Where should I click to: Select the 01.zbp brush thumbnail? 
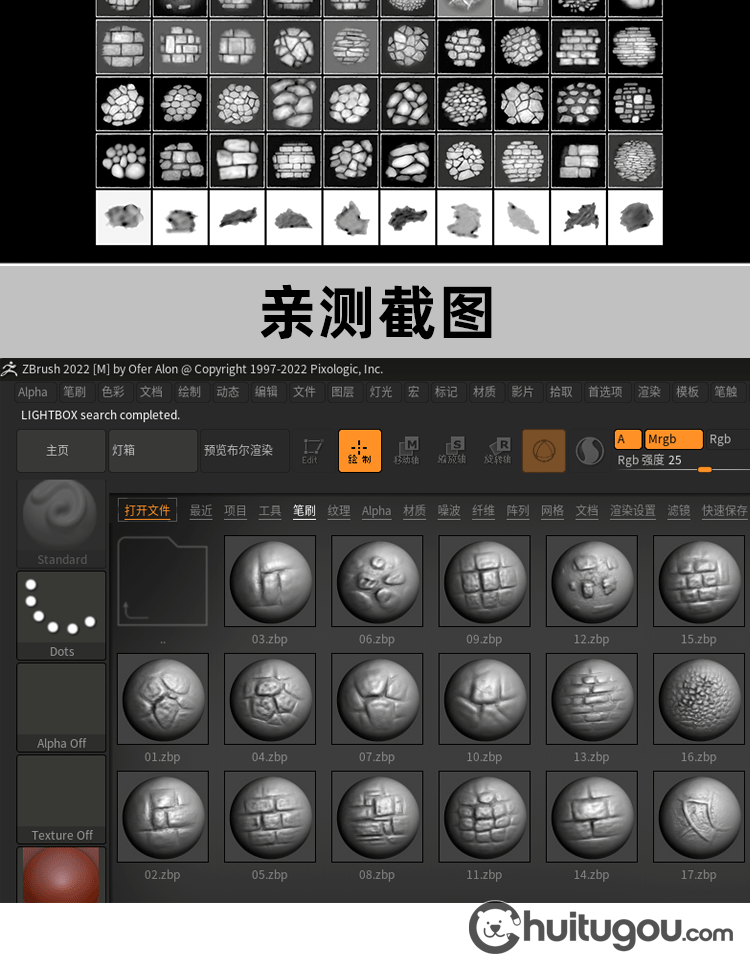pyautogui.click(x=163, y=699)
